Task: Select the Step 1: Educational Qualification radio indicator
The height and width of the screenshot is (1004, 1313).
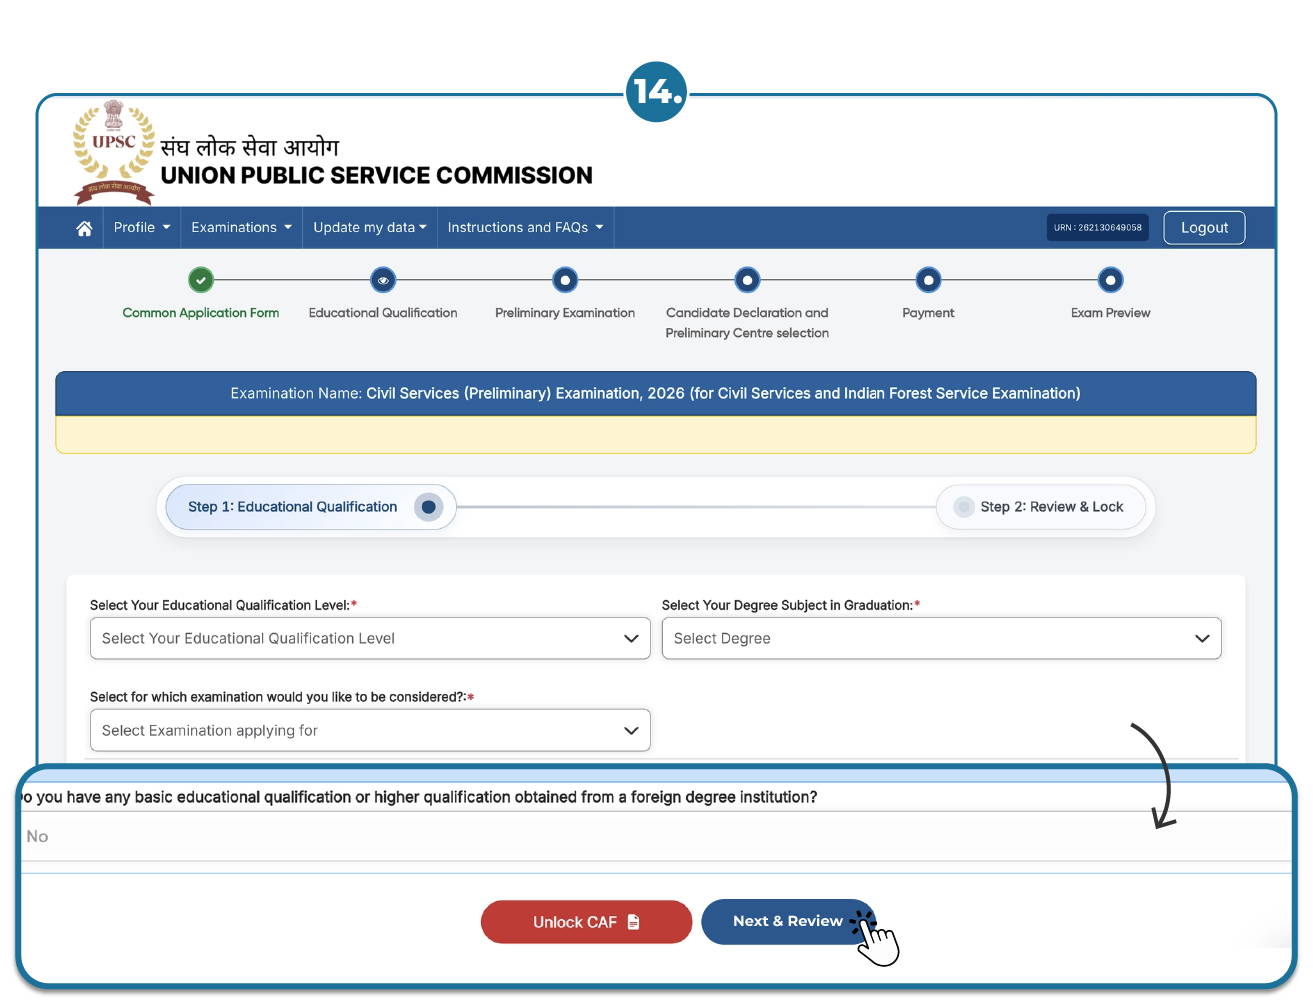Action: point(429,507)
